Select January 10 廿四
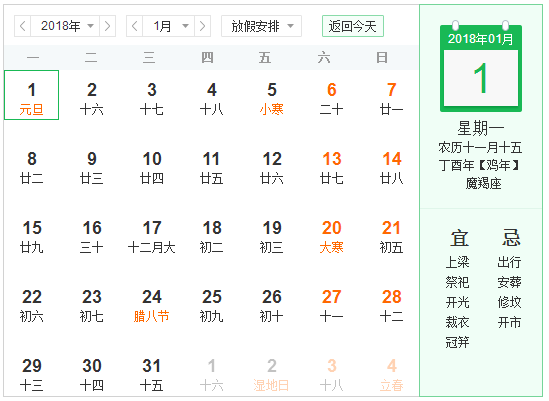The width and height of the screenshot is (549, 401). pos(152,167)
